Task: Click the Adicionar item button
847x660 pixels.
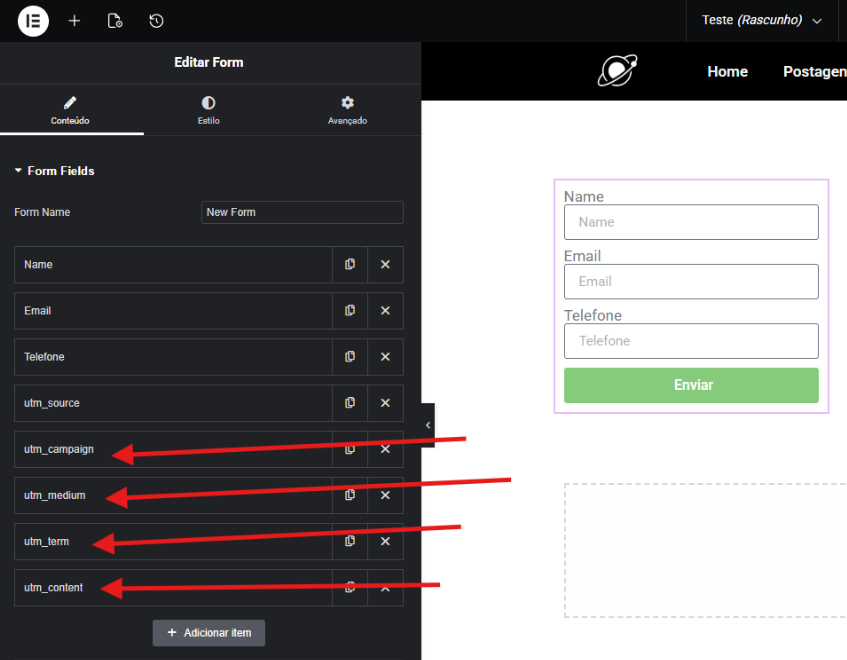Action: [x=209, y=633]
